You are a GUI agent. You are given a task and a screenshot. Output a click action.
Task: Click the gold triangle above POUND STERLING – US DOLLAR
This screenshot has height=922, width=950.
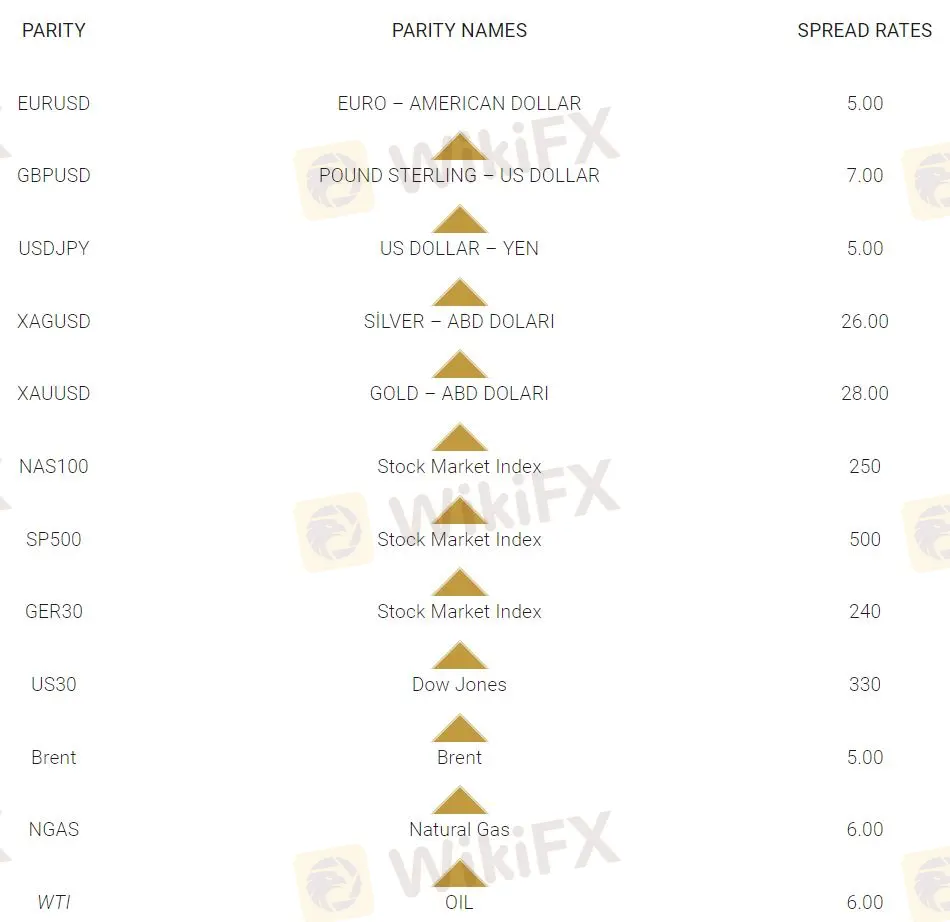459,147
